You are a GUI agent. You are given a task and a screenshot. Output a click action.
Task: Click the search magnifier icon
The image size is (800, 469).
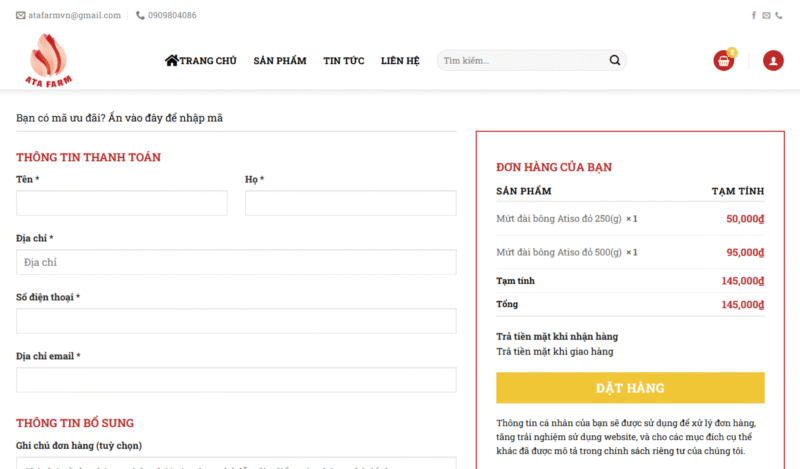[615, 61]
